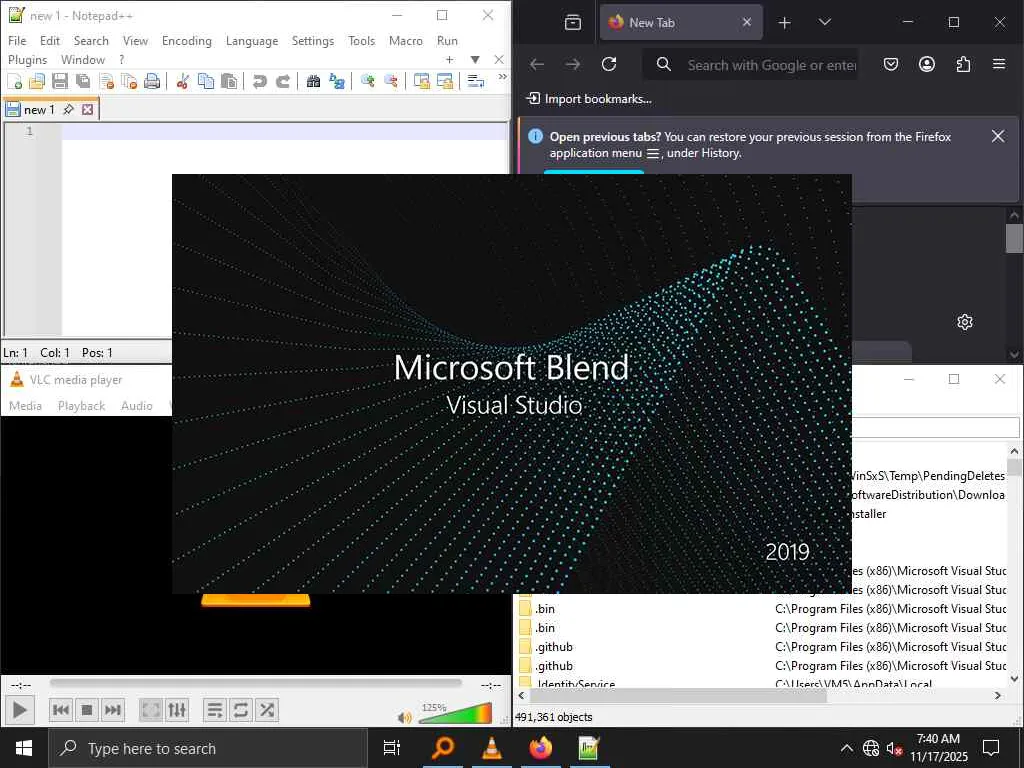
Task: Click the Copy icon in Notepad++ toolbar
Action: point(206,81)
